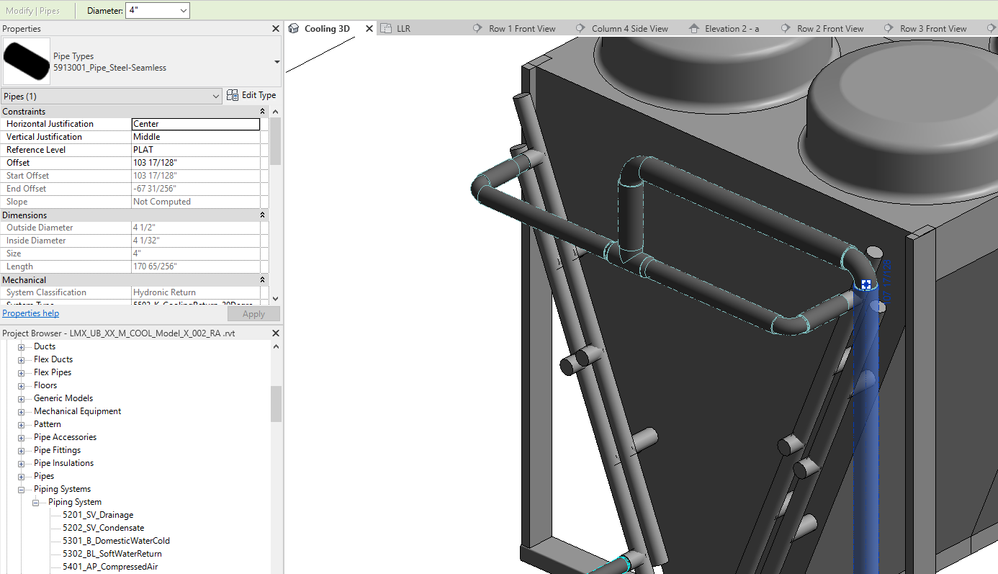The height and width of the screenshot is (574, 998).
Task: Click the Cooling 3D tab's 3D view icon
Action: click(293, 28)
